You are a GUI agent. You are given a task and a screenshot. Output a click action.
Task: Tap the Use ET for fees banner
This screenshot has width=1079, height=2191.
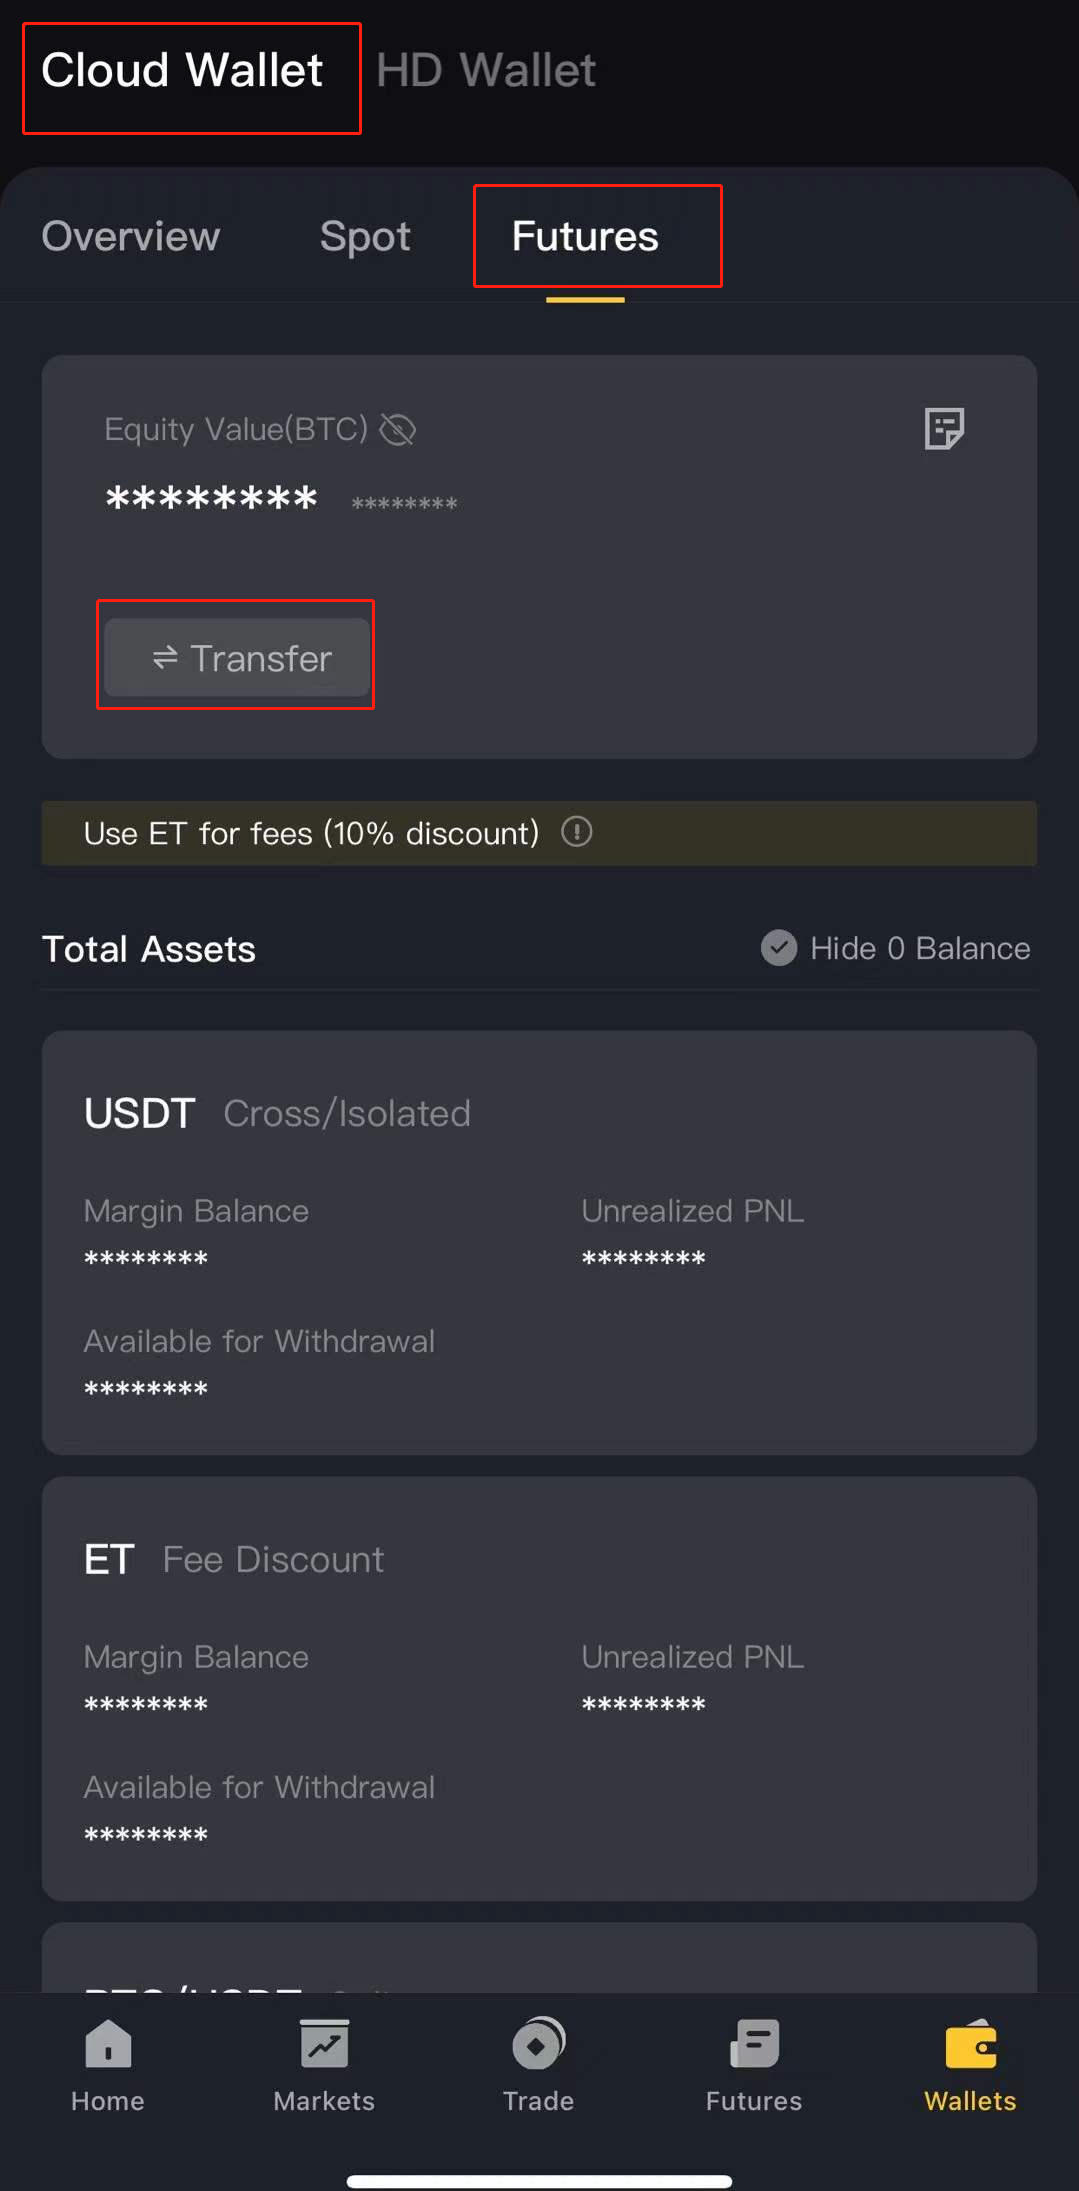(539, 833)
